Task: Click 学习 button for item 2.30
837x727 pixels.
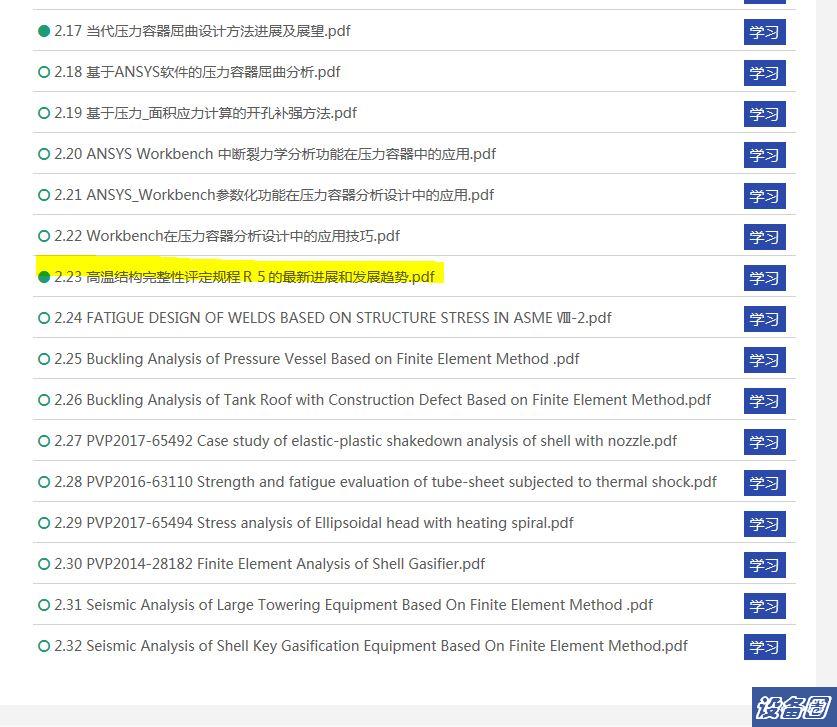Action: pos(764,565)
